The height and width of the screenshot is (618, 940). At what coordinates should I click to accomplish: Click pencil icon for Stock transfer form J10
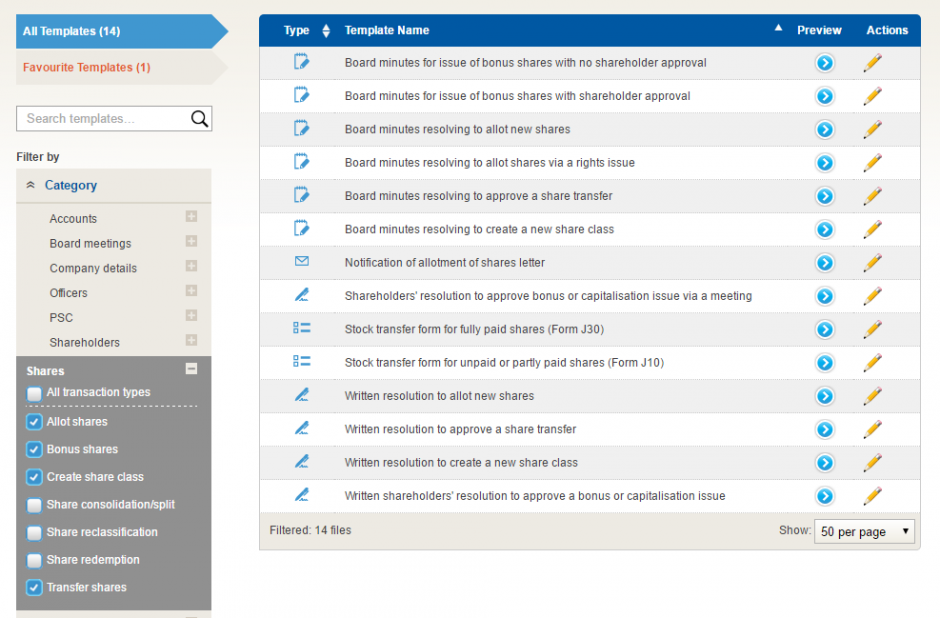coord(872,363)
